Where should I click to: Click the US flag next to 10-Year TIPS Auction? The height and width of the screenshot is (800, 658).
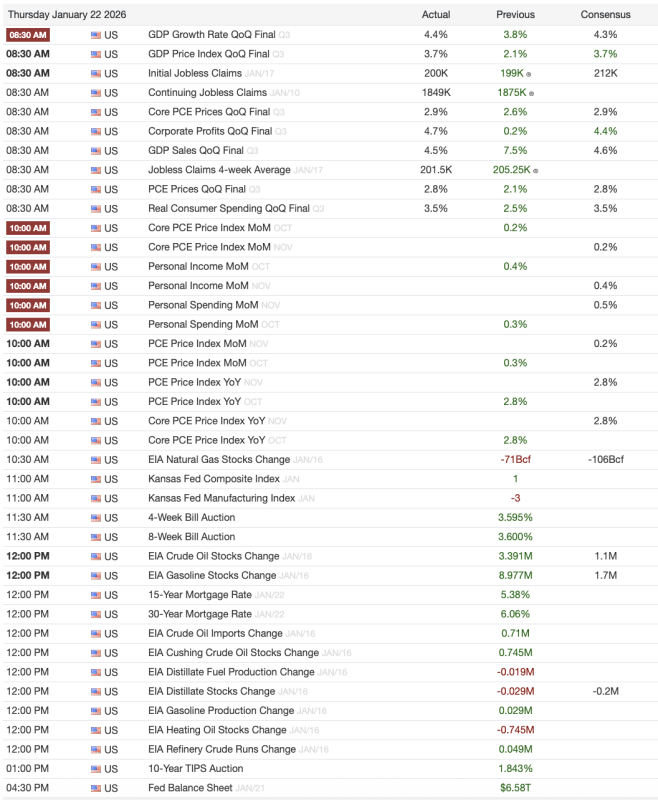[x=96, y=769]
